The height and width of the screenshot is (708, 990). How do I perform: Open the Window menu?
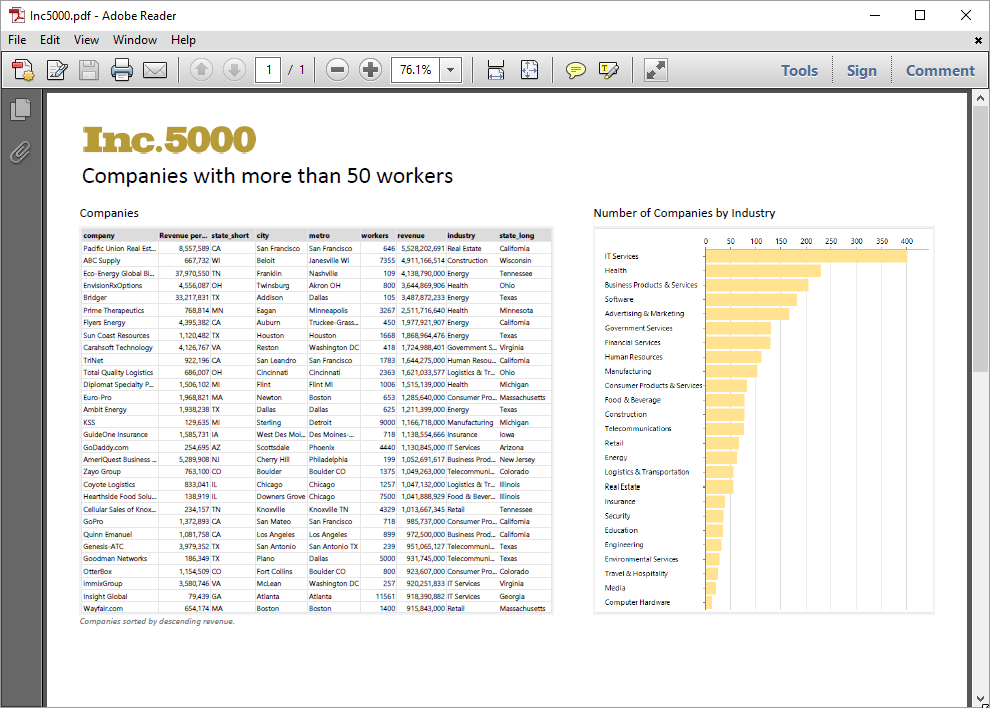[x=135, y=40]
